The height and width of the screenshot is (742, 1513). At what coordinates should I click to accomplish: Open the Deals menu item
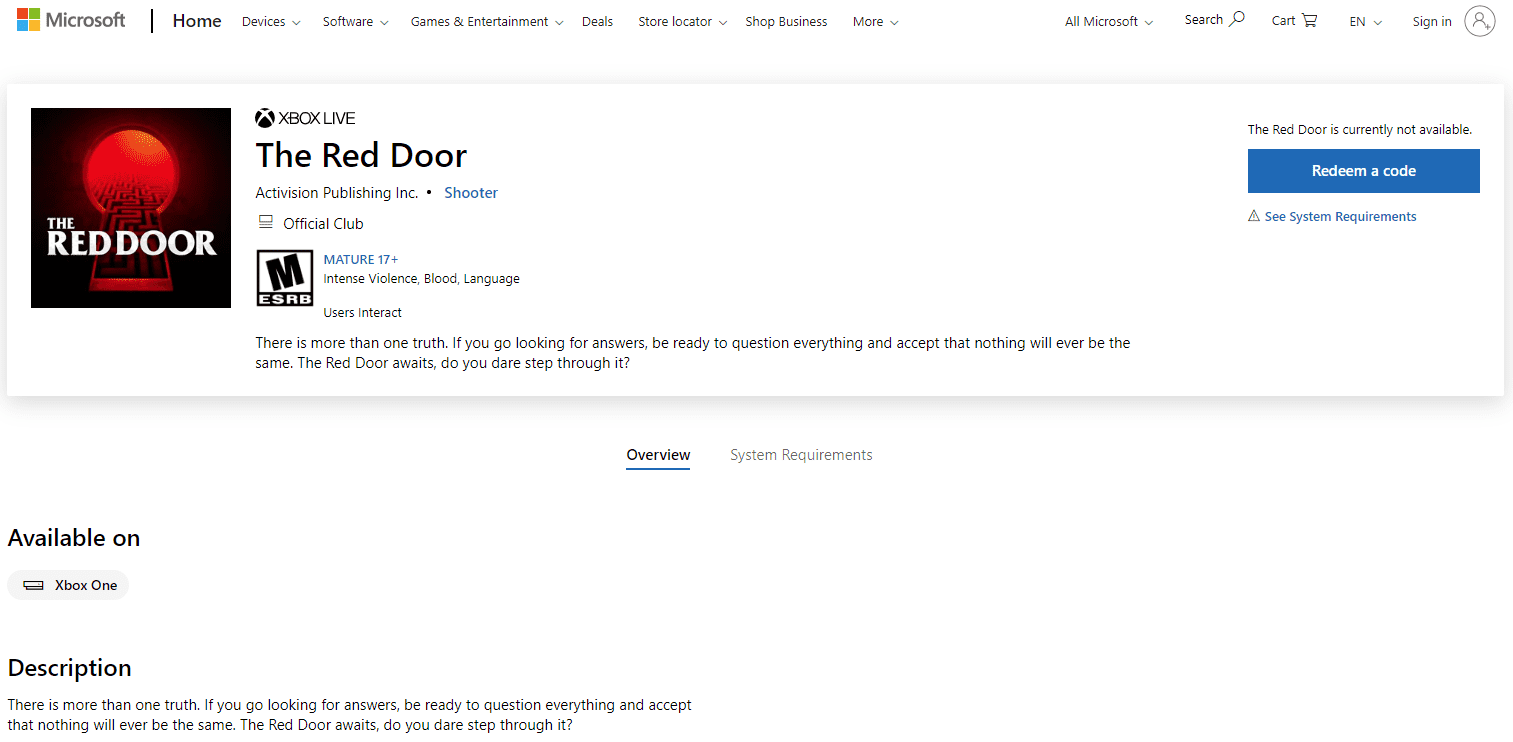[x=597, y=22]
